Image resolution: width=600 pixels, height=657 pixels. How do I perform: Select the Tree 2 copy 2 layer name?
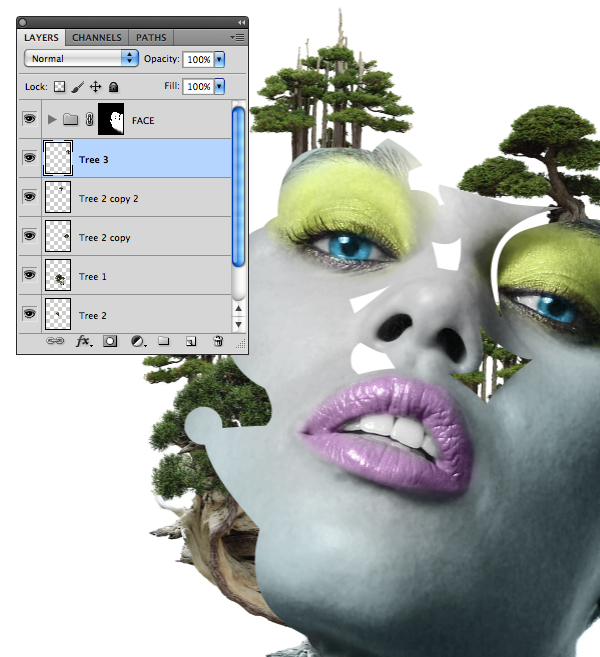pyautogui.click(x=109, y=199)
